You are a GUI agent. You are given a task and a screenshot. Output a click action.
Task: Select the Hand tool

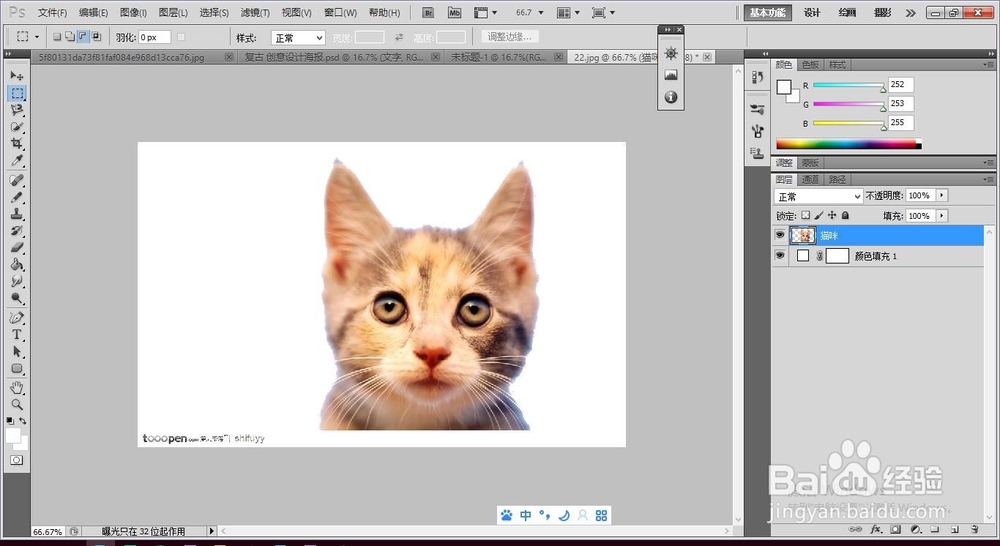pyautogui.click(x=17, y=388)
